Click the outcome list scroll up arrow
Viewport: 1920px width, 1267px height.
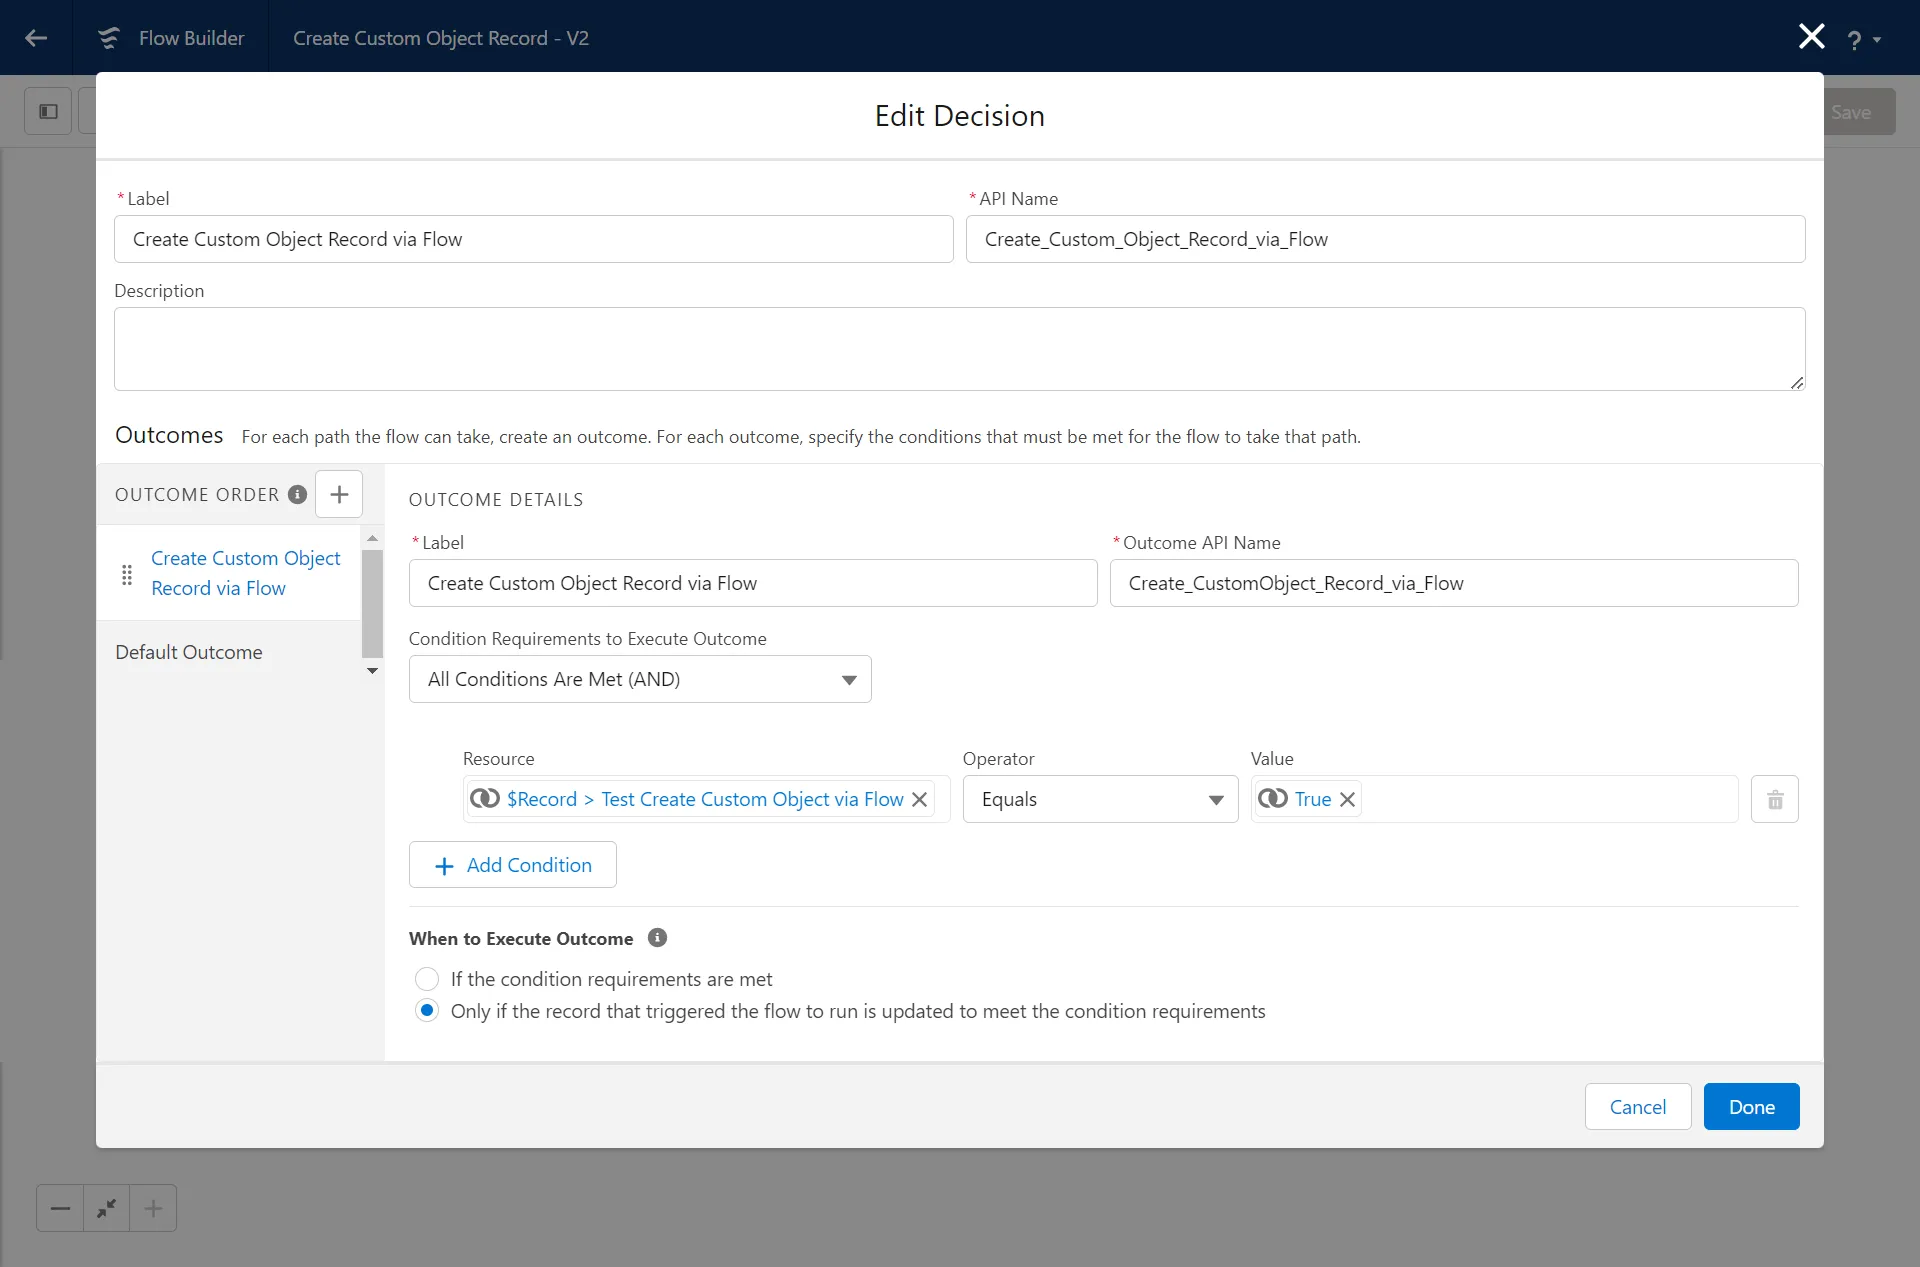(372, 538)
